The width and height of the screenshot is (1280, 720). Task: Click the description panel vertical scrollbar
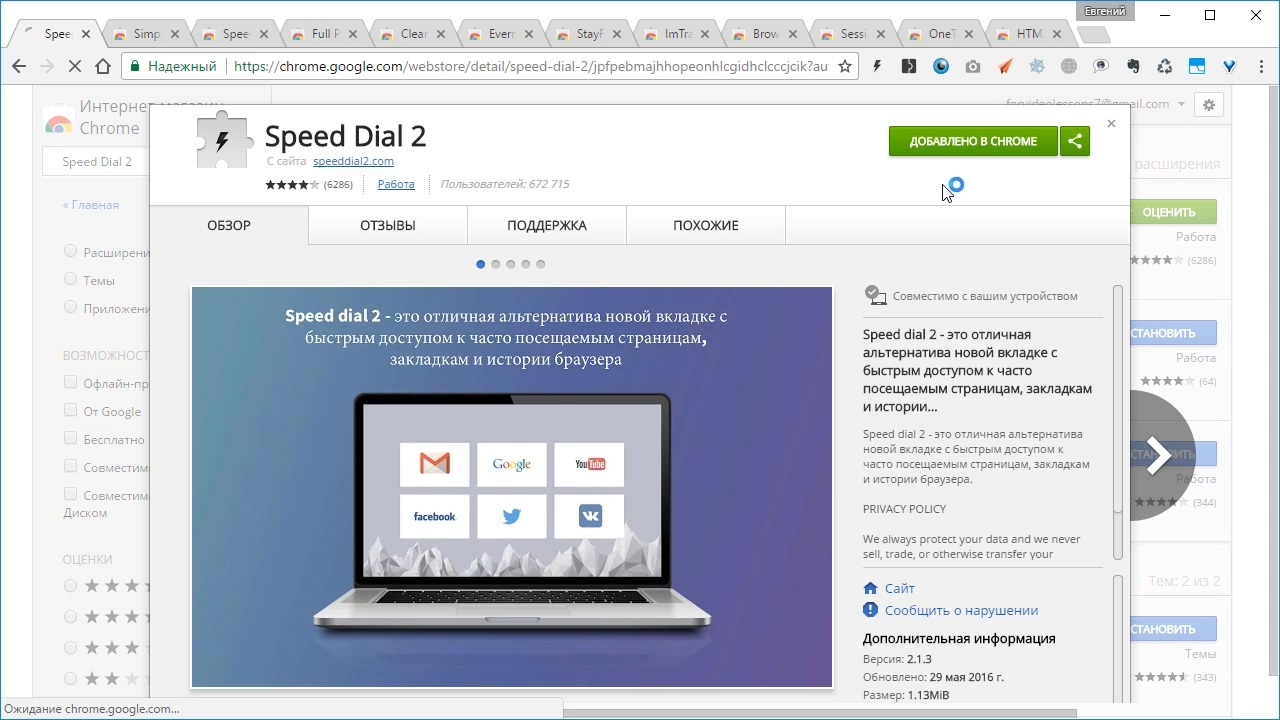[1118, 422]
